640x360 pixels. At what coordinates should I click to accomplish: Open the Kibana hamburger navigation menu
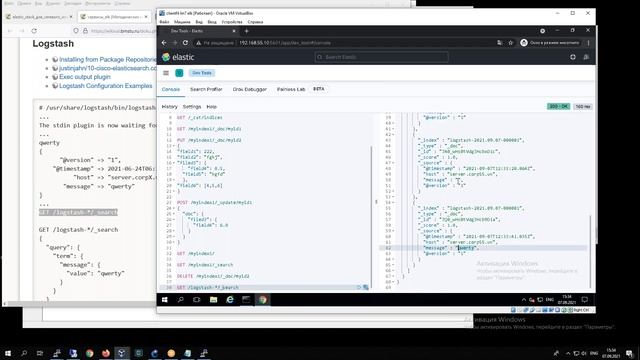click(x=166, y=73)
